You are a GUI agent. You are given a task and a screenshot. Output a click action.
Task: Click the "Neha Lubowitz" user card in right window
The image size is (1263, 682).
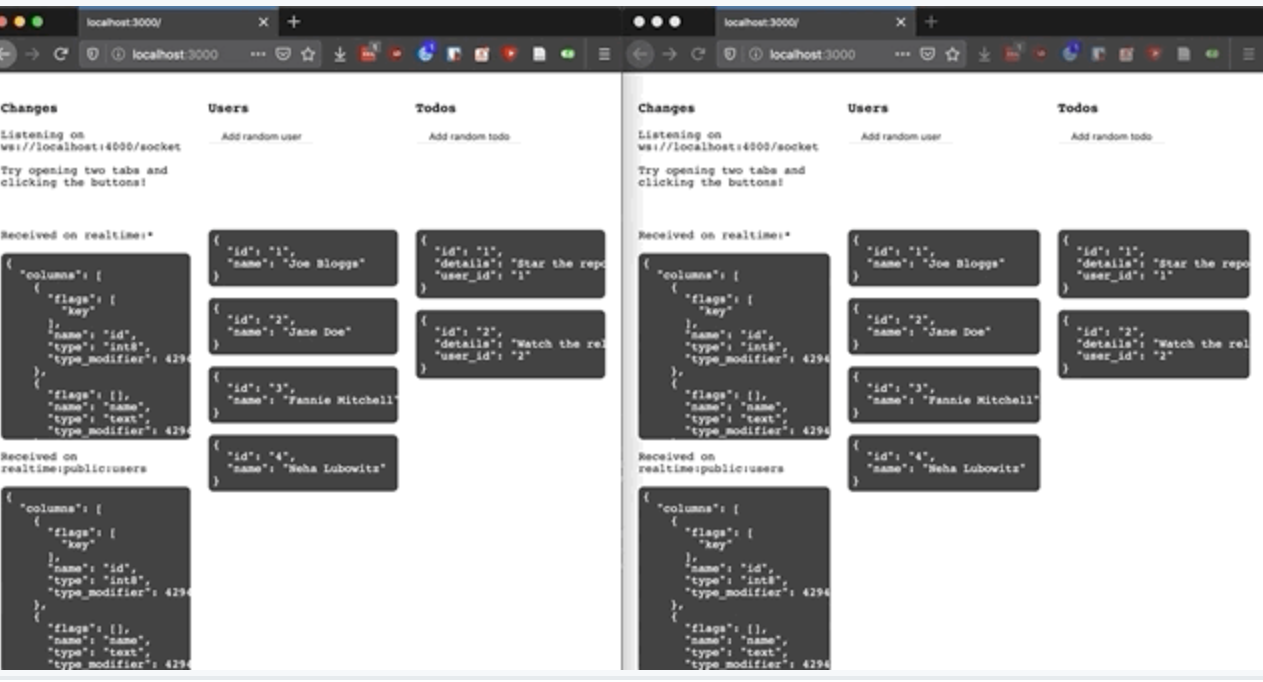point(943,463)
